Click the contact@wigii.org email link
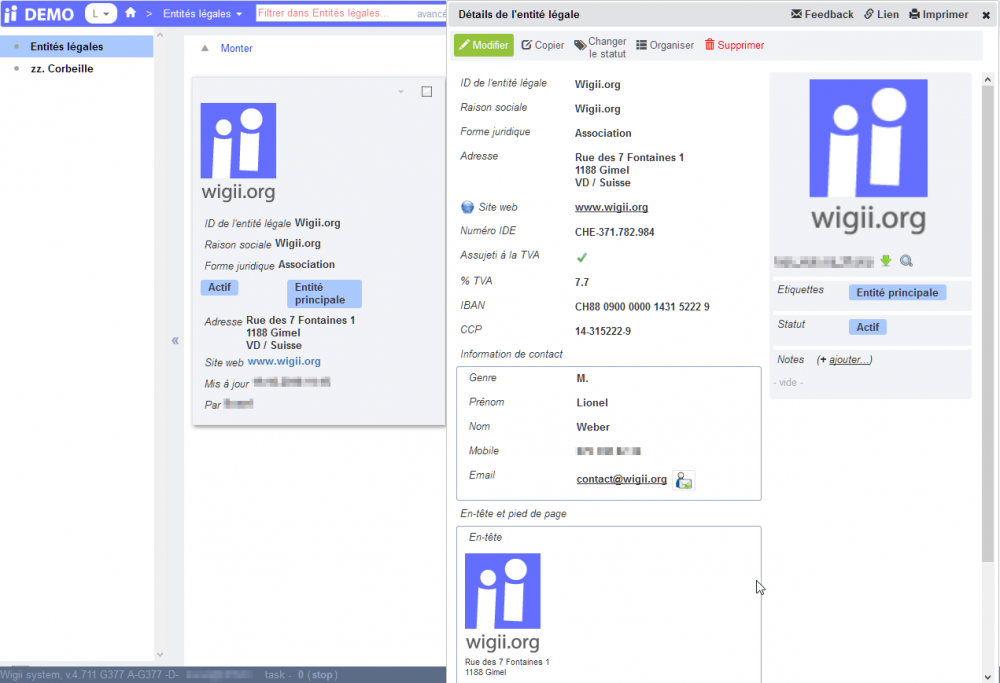This screenshot has height=683, width=1000. click(x=621, y=479)
